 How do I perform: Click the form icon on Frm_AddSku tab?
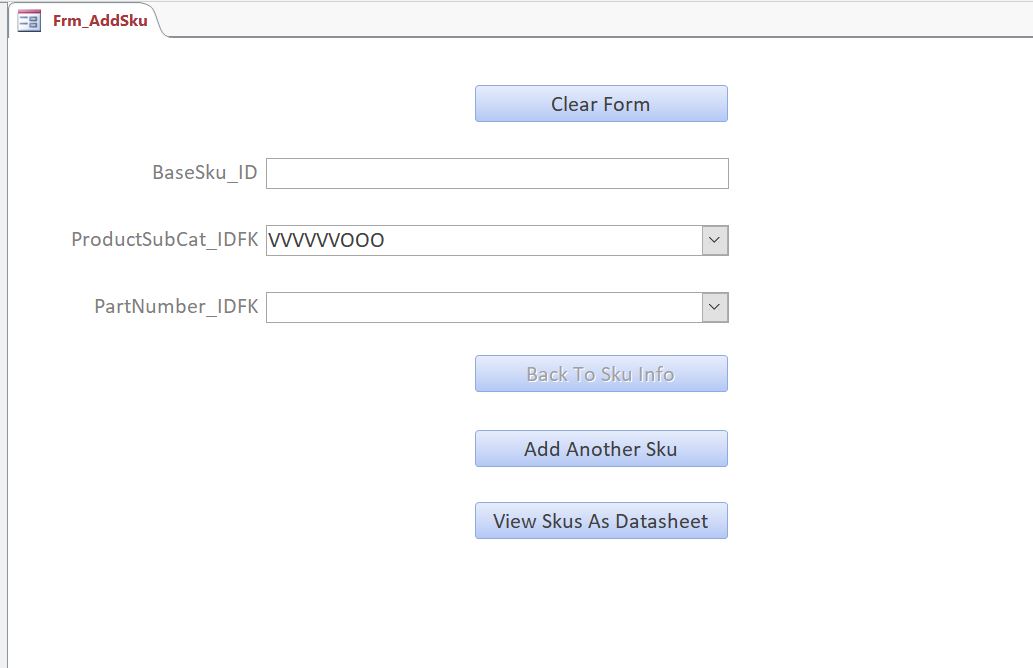point(29,20)
